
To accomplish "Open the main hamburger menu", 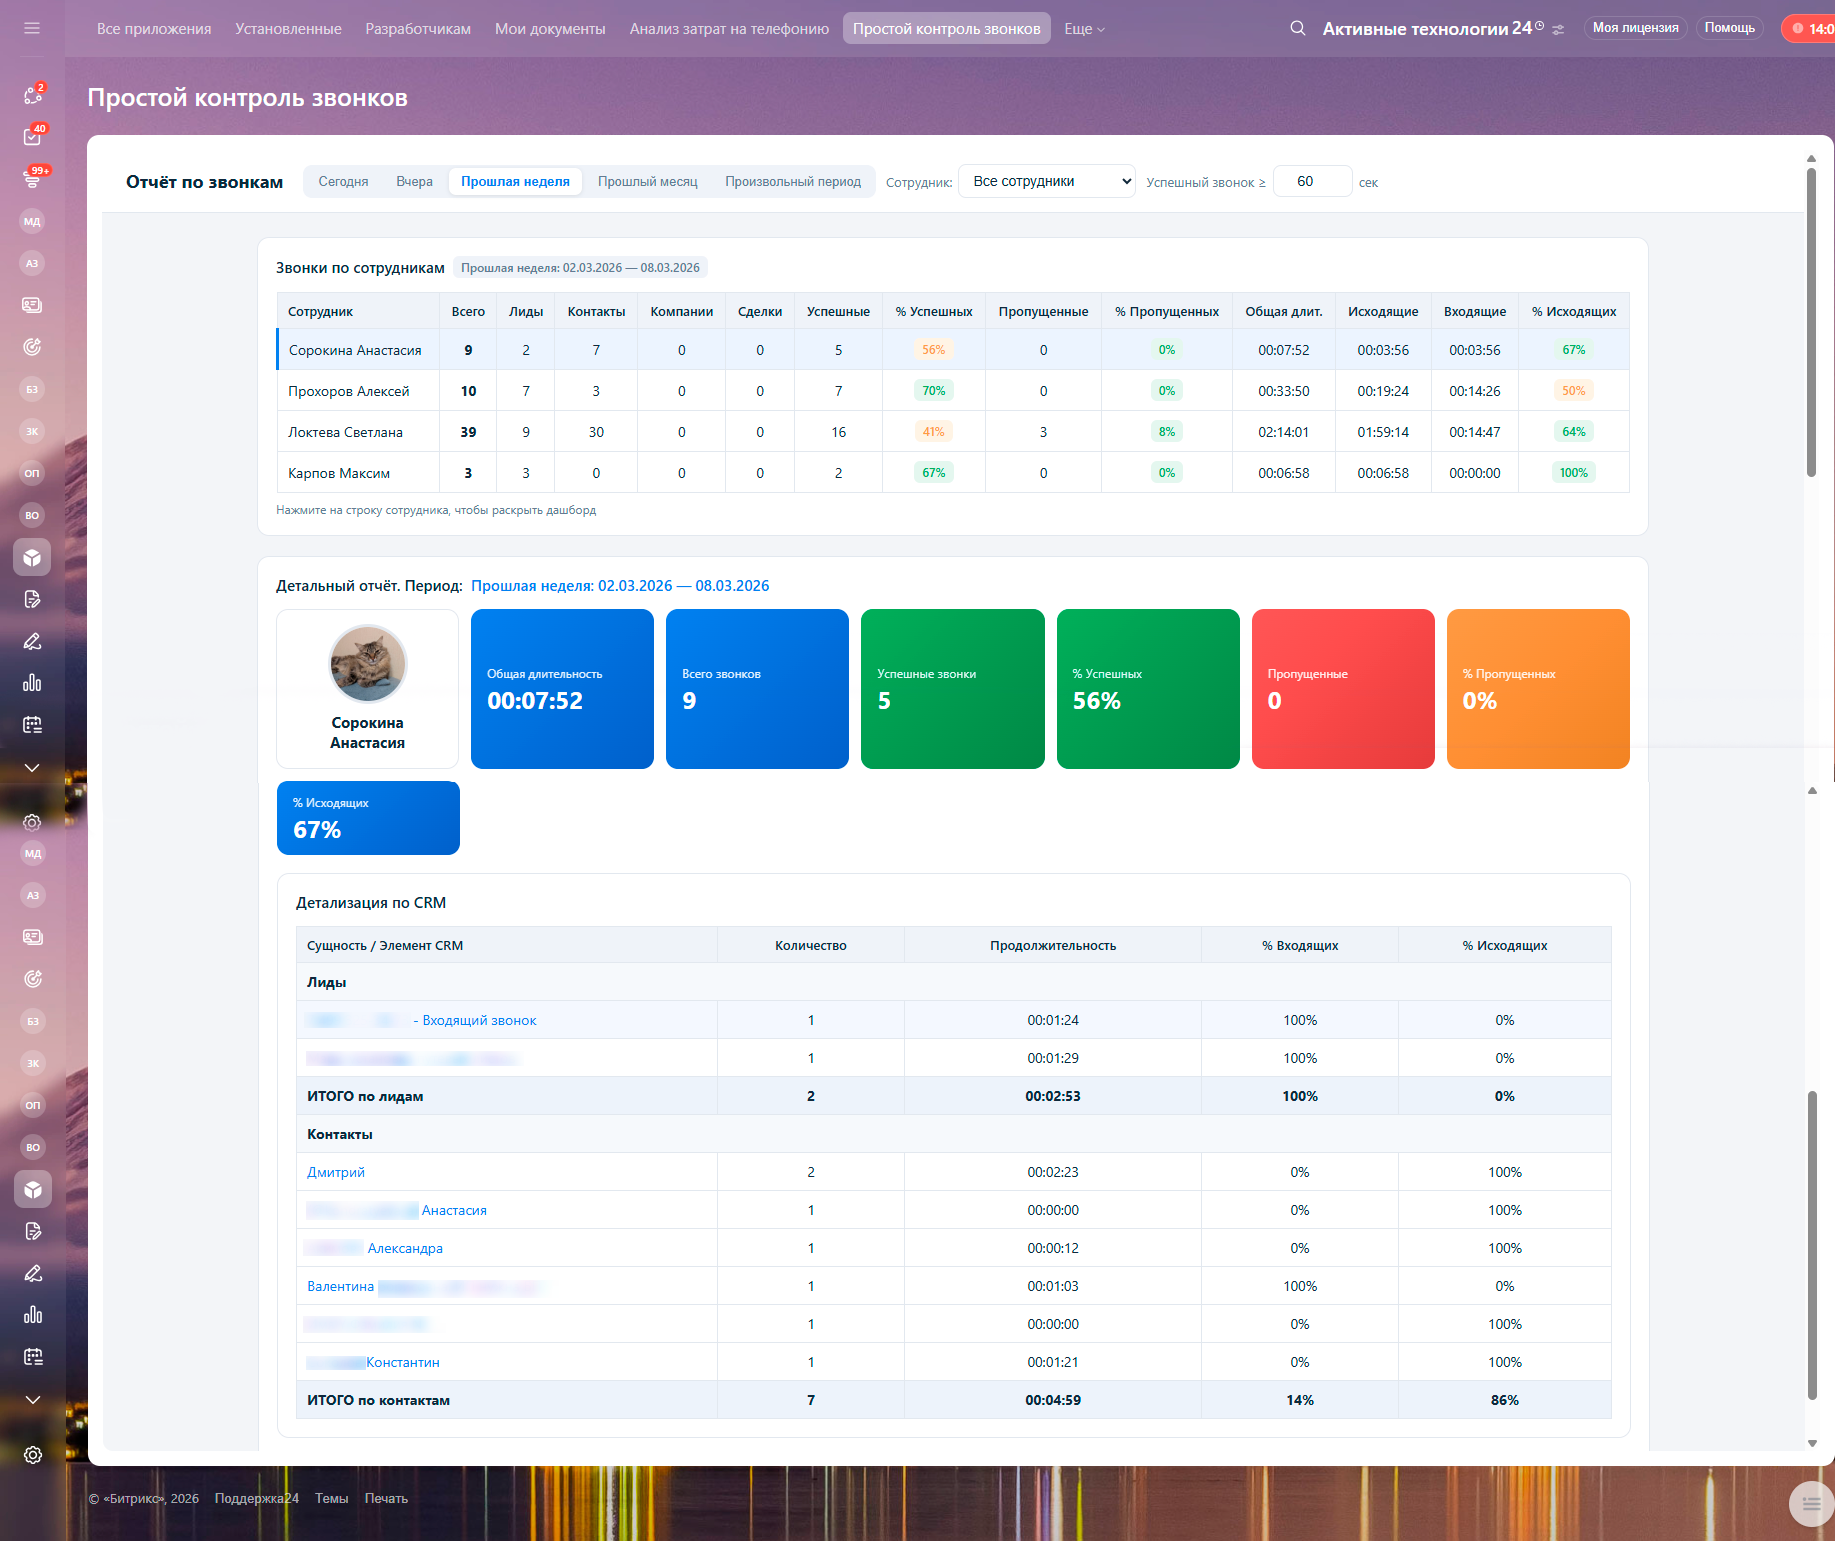I will [x=32, y=28].
